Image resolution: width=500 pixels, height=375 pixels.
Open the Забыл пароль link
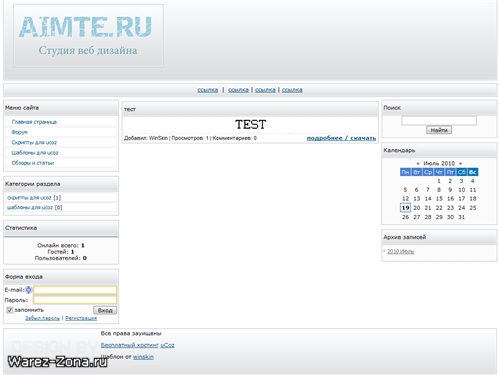[x=42, y=318]
